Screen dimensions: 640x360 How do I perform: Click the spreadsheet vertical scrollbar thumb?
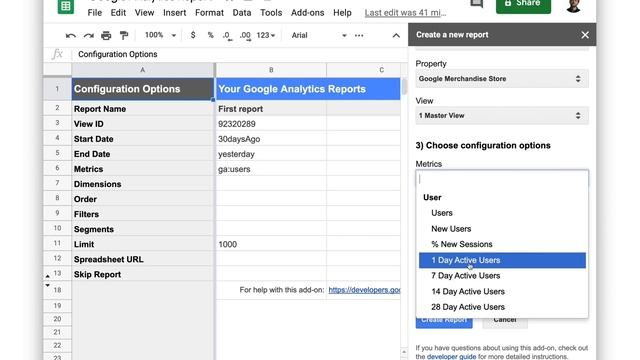[404, 87]
